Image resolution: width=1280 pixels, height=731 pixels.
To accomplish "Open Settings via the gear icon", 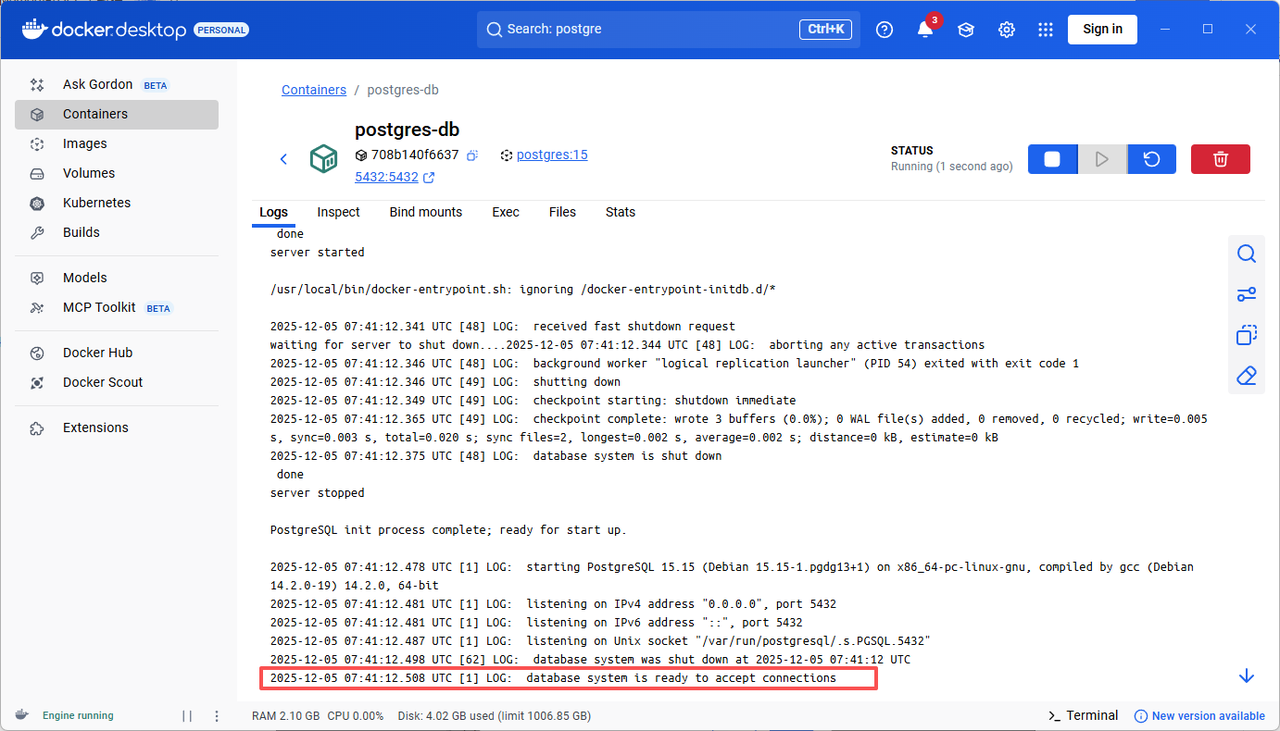I will pyautogui.click(x=1007, y=30).
